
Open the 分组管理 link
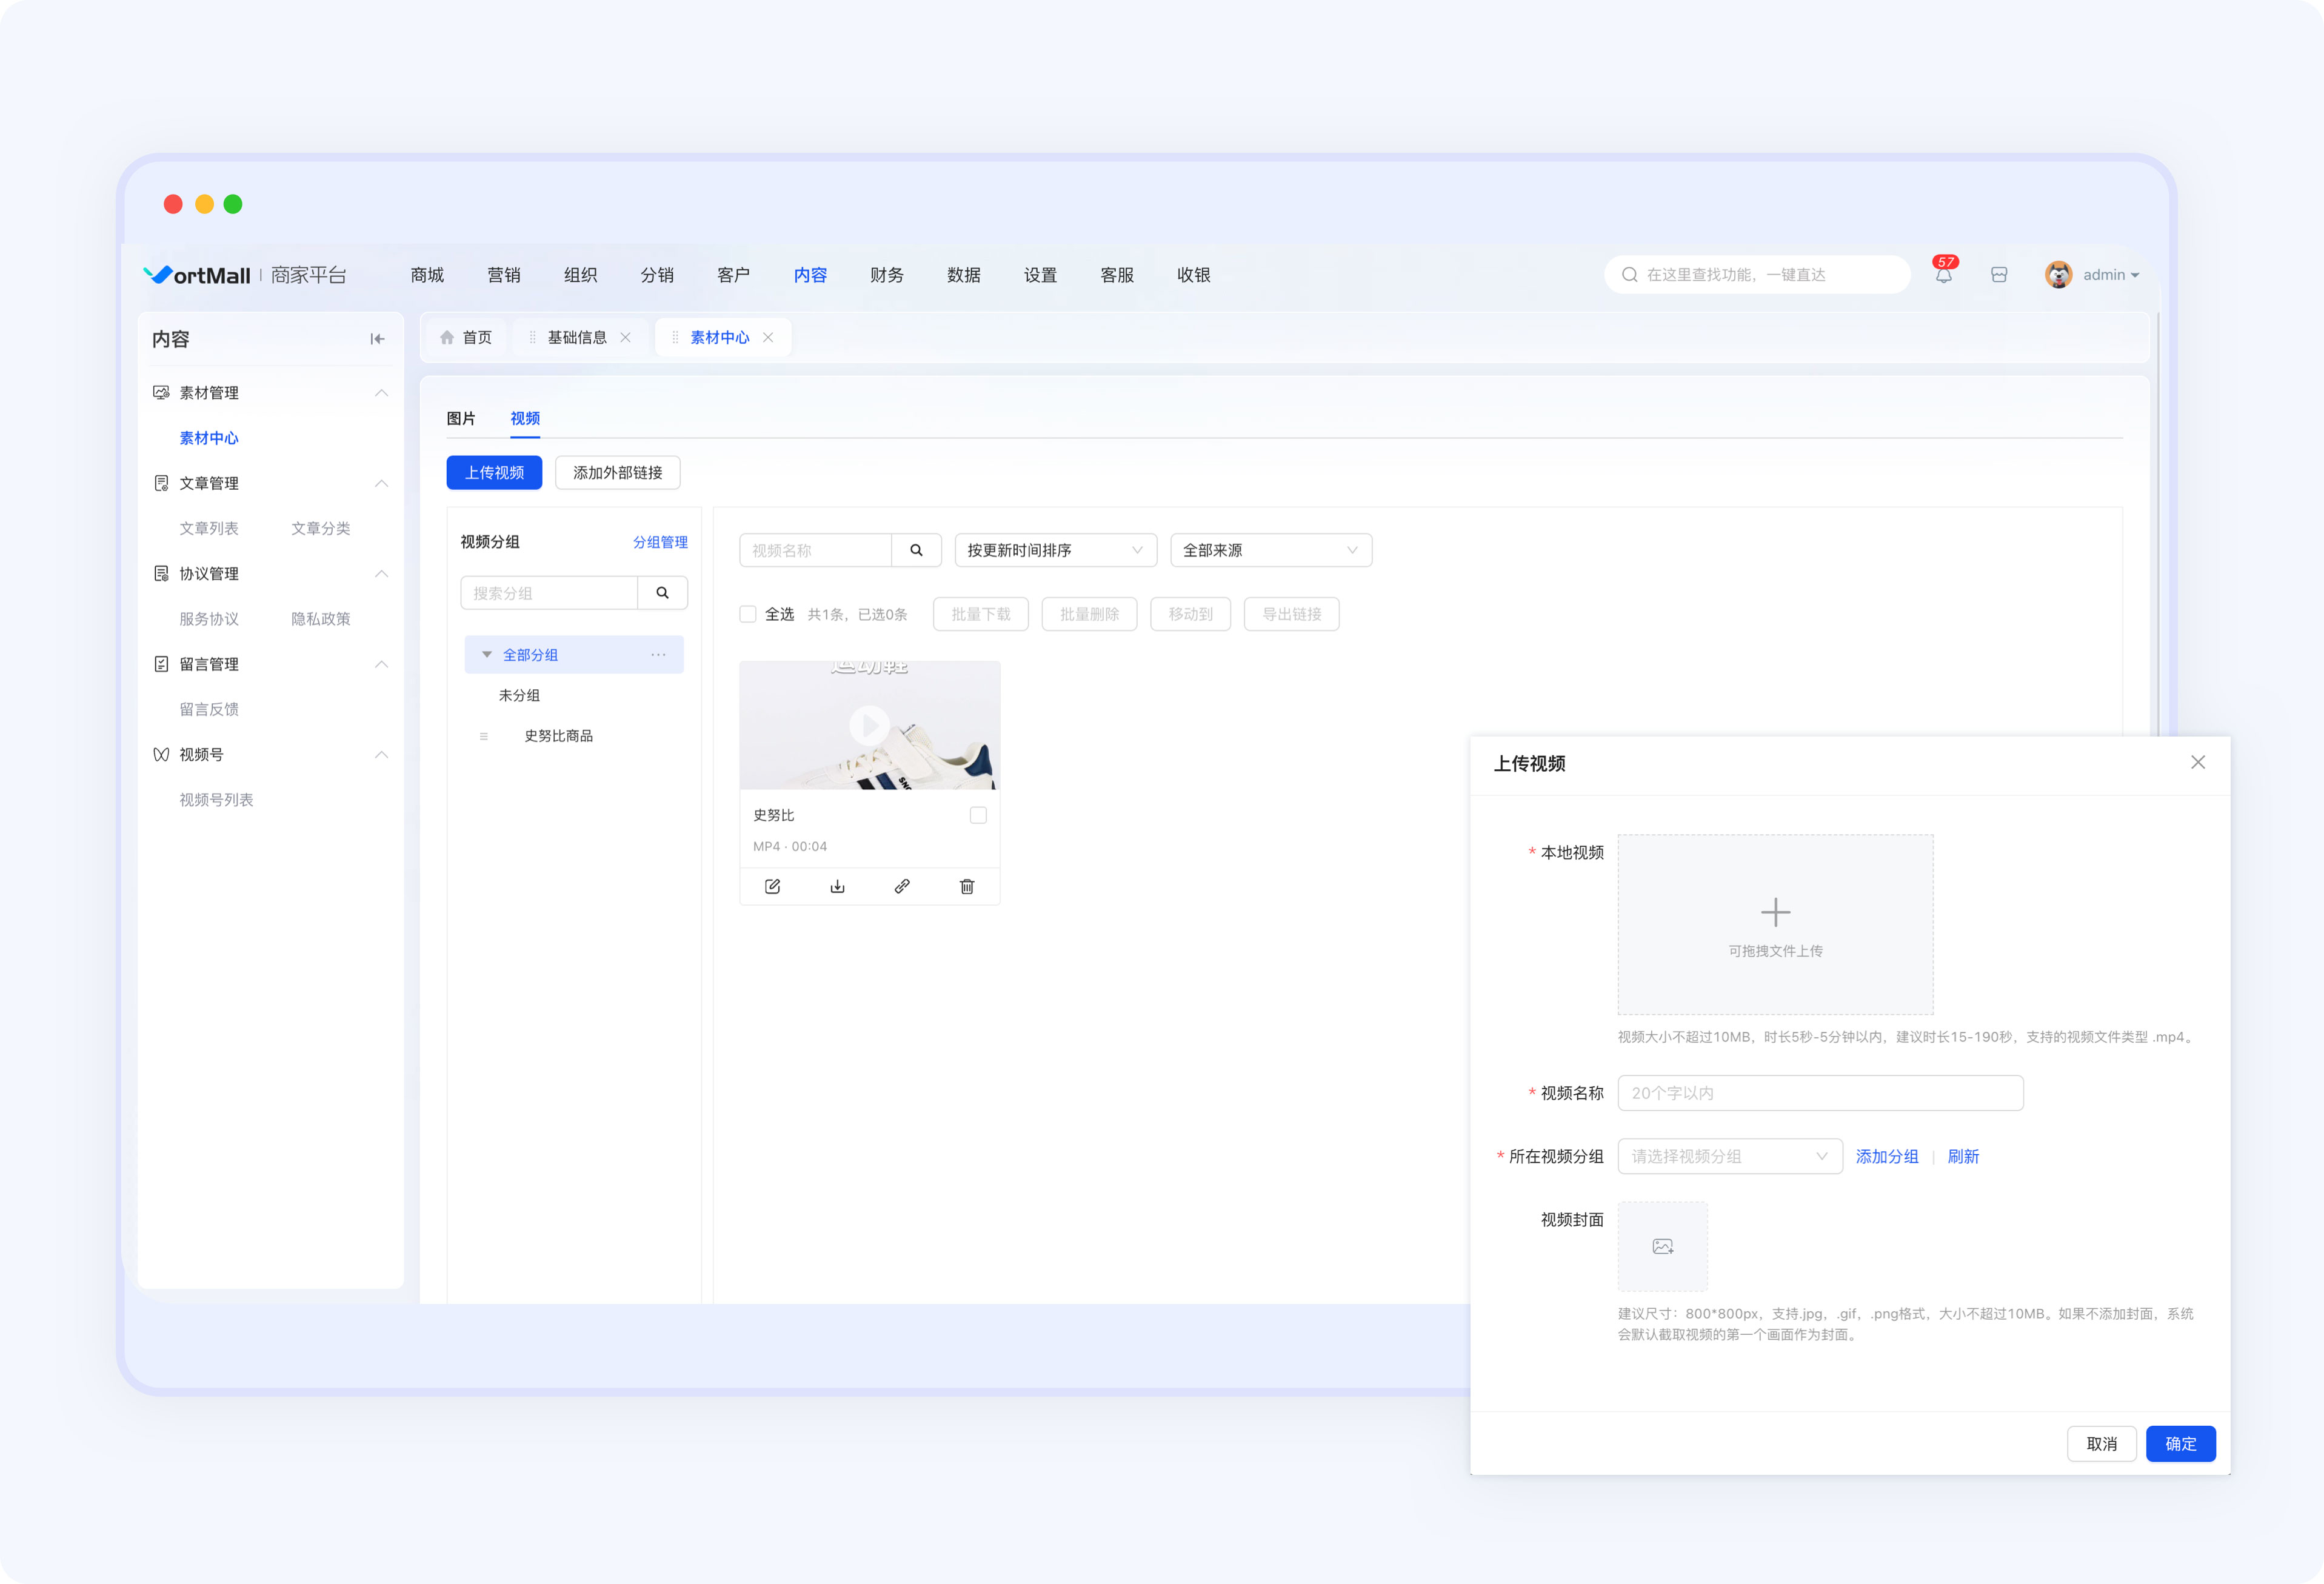pos(660,542)
